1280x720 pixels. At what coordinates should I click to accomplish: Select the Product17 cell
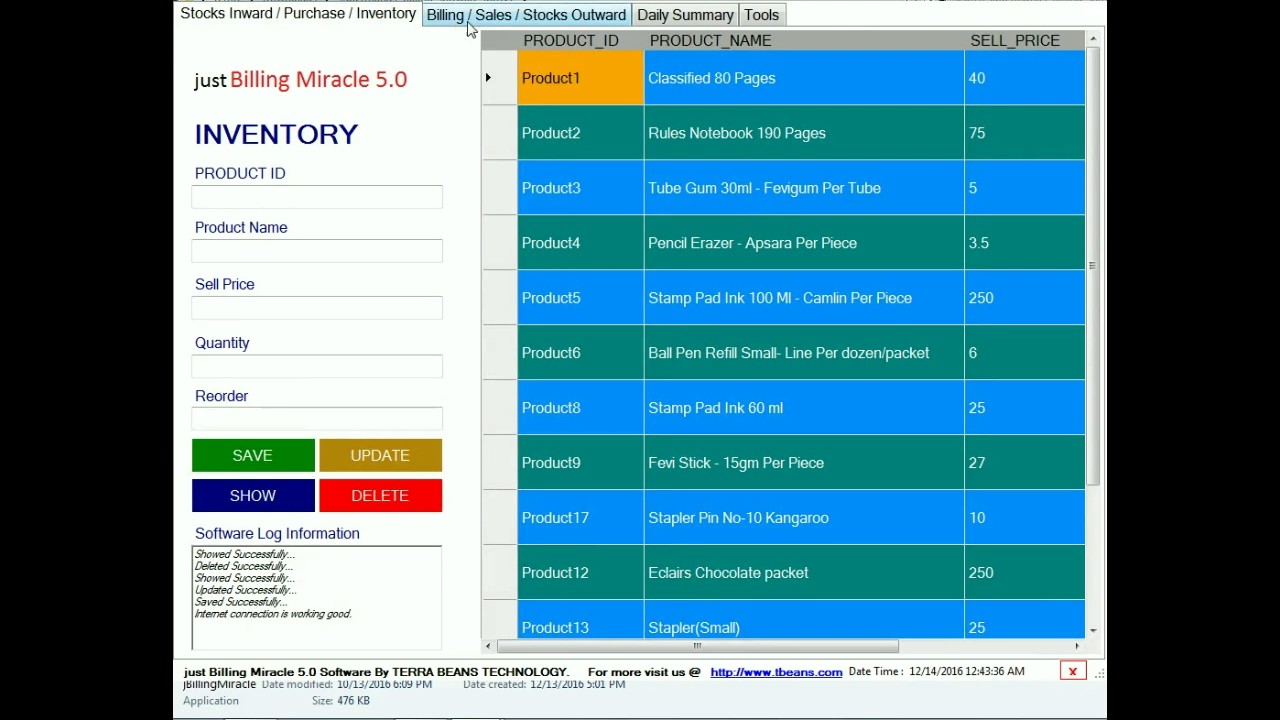(580, 518)
